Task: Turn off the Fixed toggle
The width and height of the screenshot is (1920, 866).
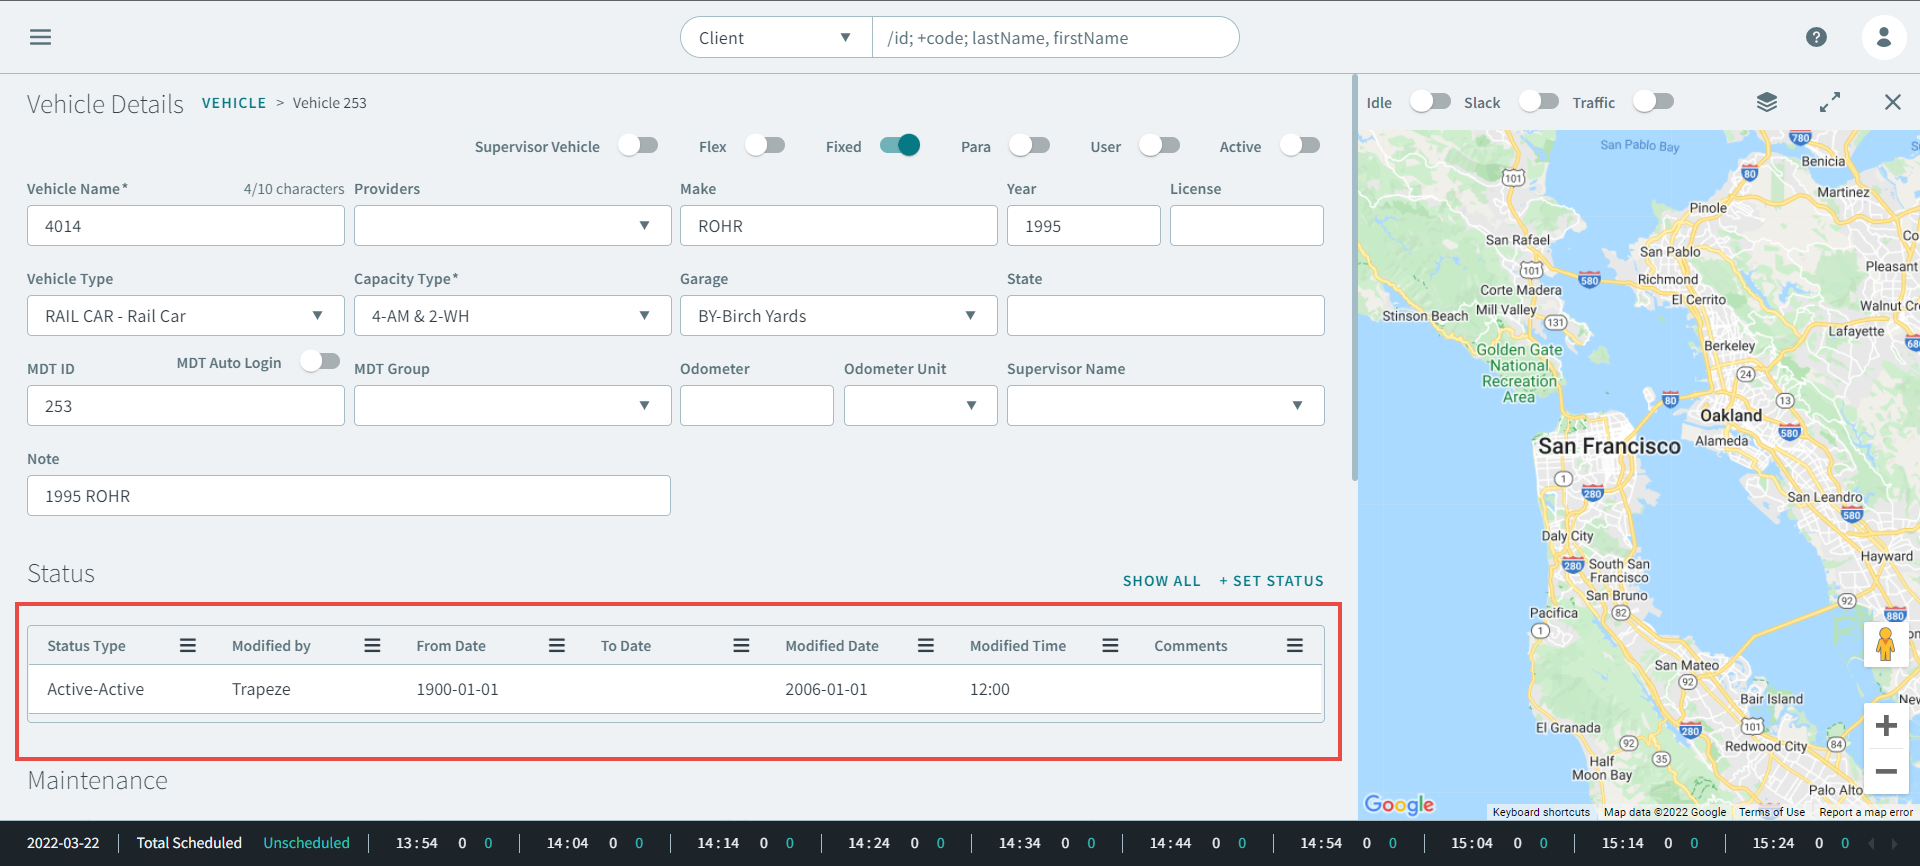Action: pos(900,146)
